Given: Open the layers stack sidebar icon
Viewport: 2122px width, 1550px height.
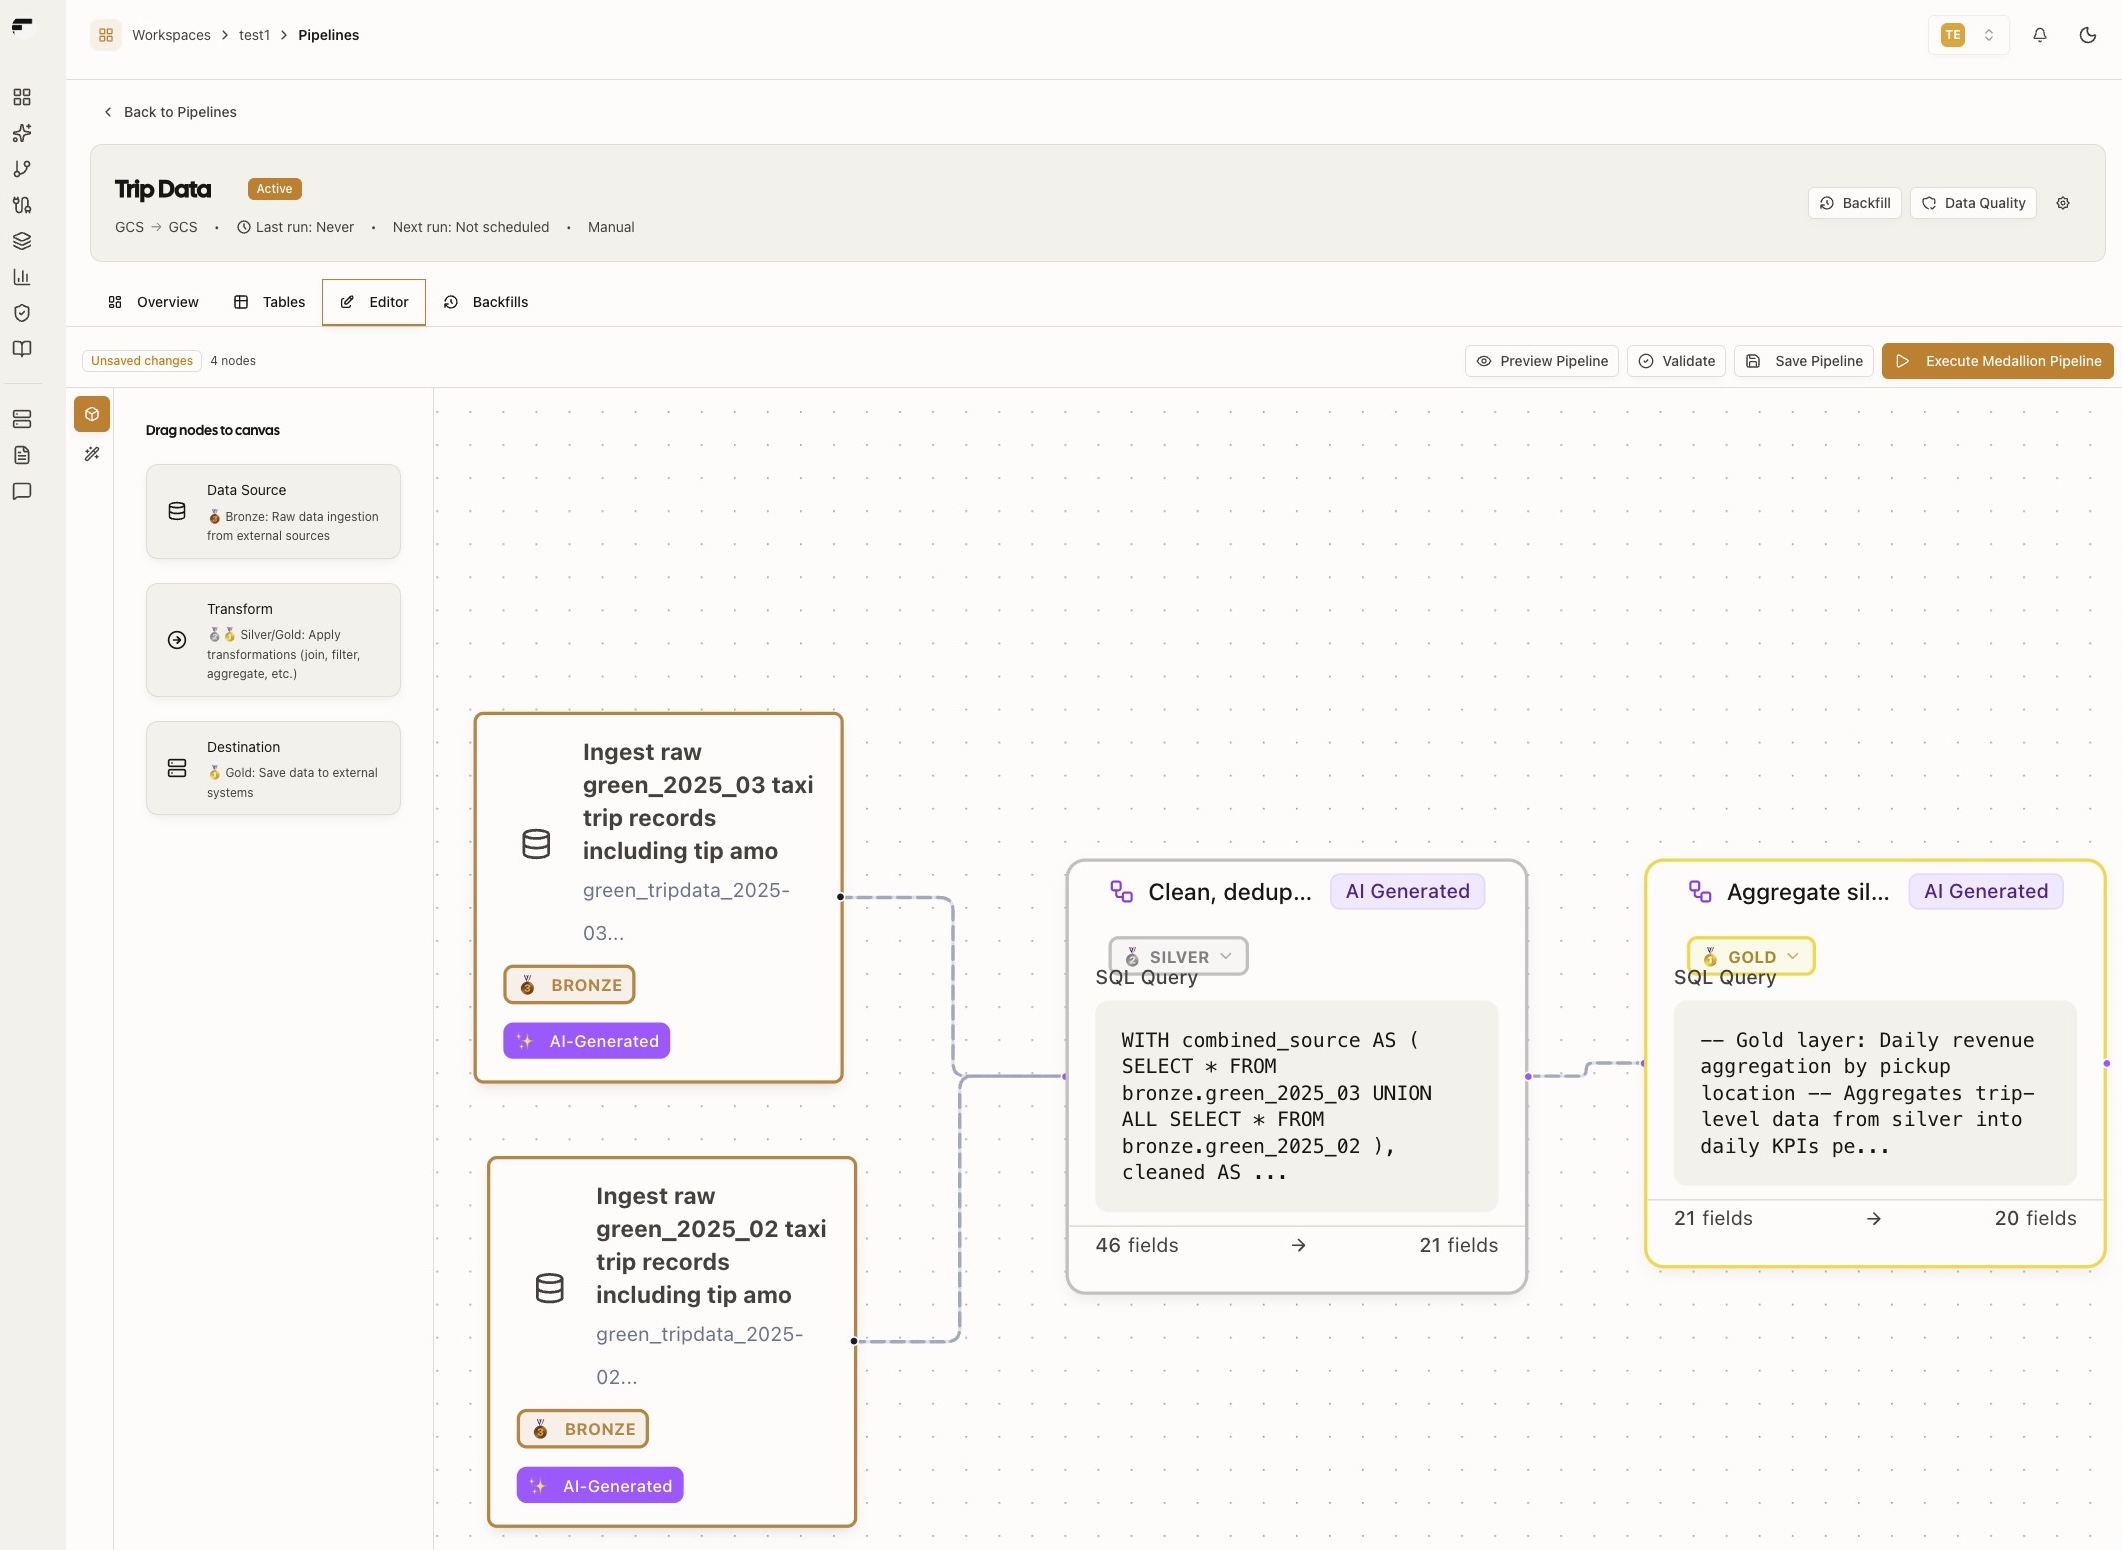Looking at the screenshot, I should (x=22, y=241).
